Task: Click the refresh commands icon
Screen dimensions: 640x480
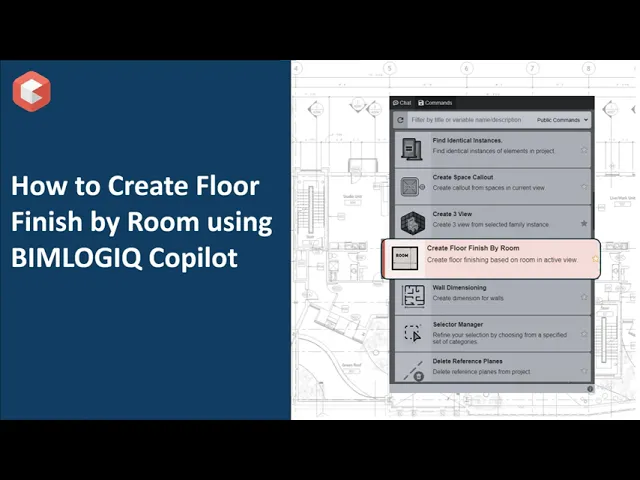Action: pos(400,120)
